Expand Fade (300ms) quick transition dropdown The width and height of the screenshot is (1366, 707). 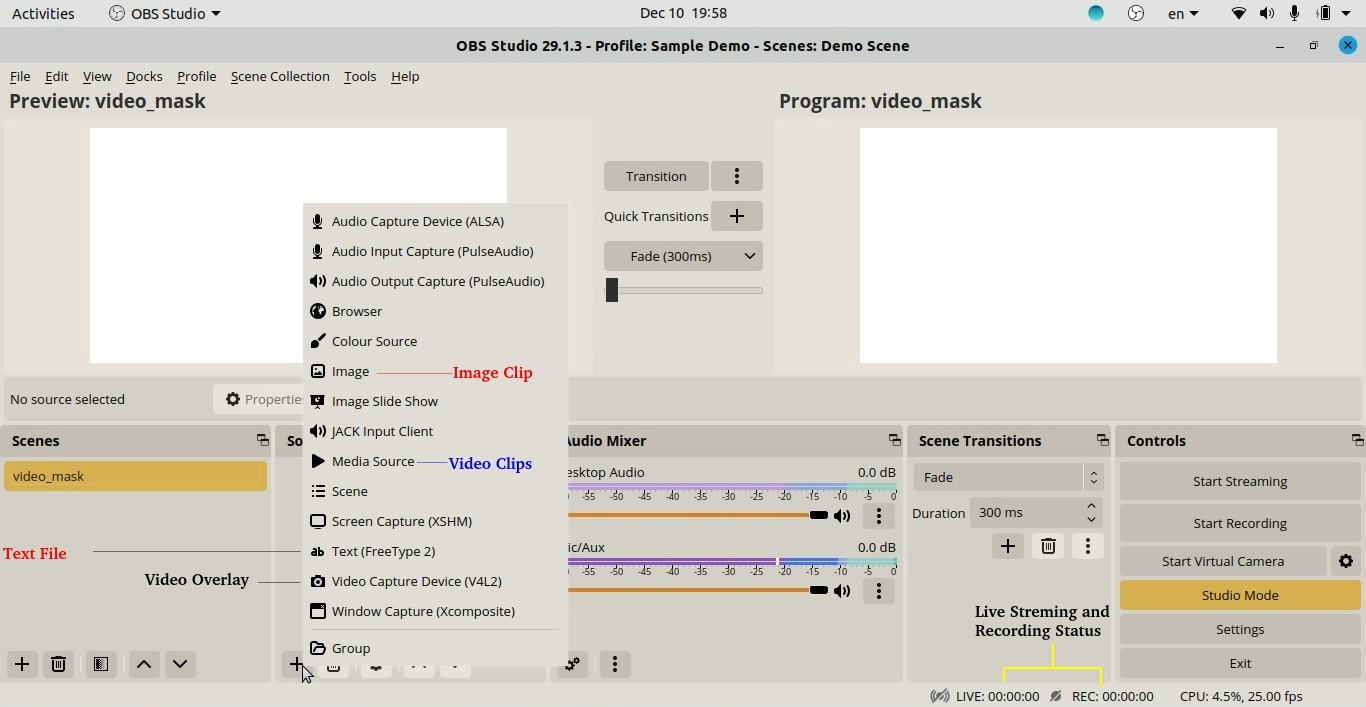tap(683, 256)
